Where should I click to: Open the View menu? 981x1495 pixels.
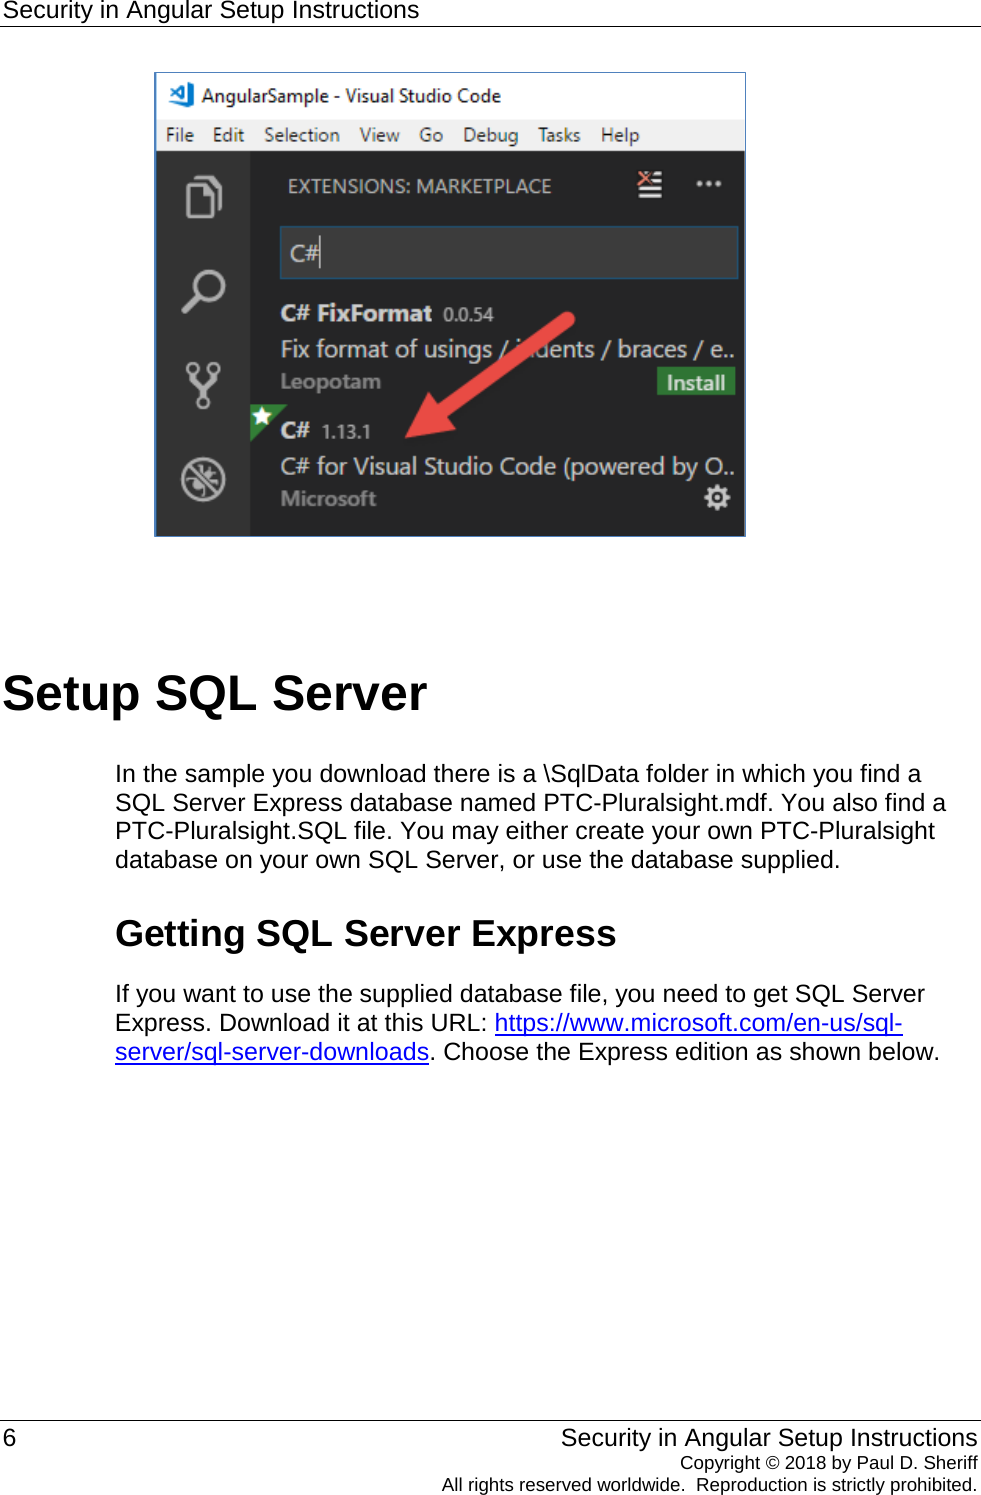(378, 134)
